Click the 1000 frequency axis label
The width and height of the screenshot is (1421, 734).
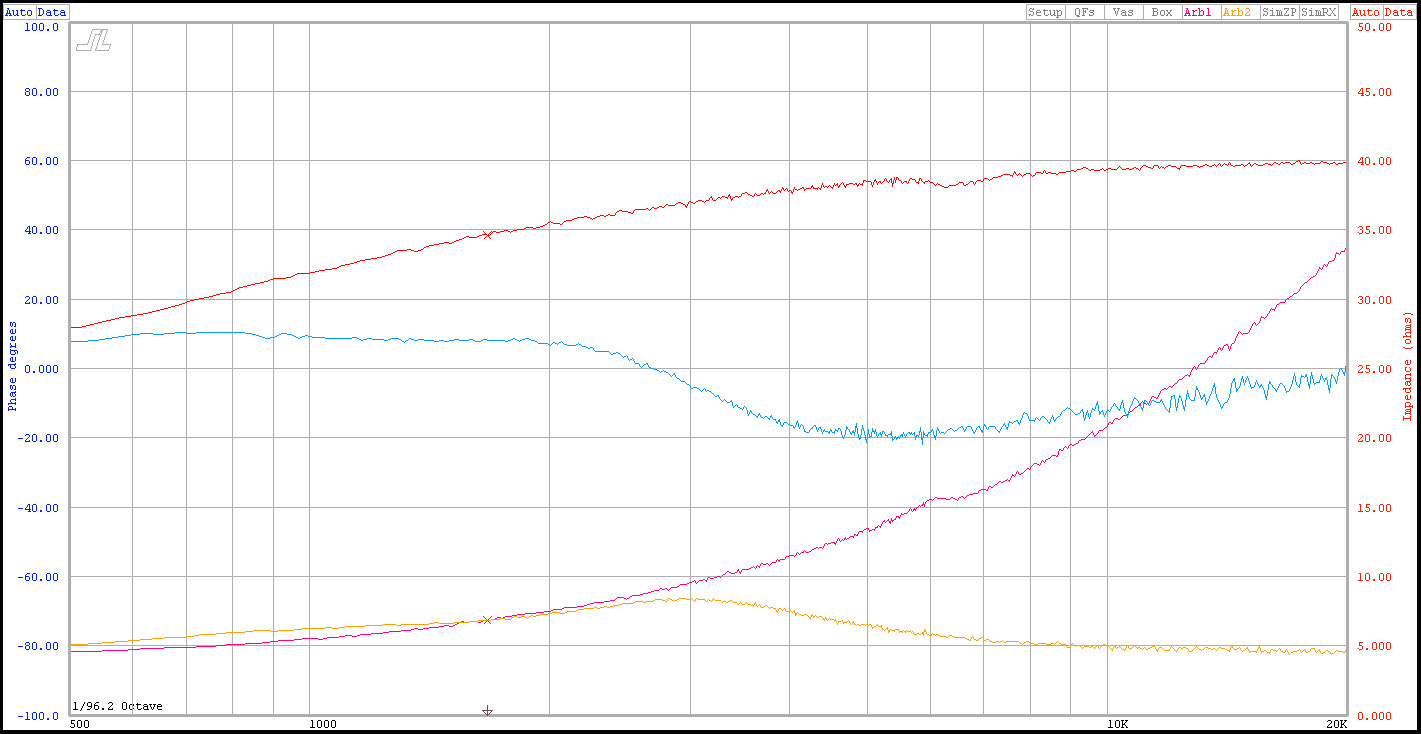322,724
